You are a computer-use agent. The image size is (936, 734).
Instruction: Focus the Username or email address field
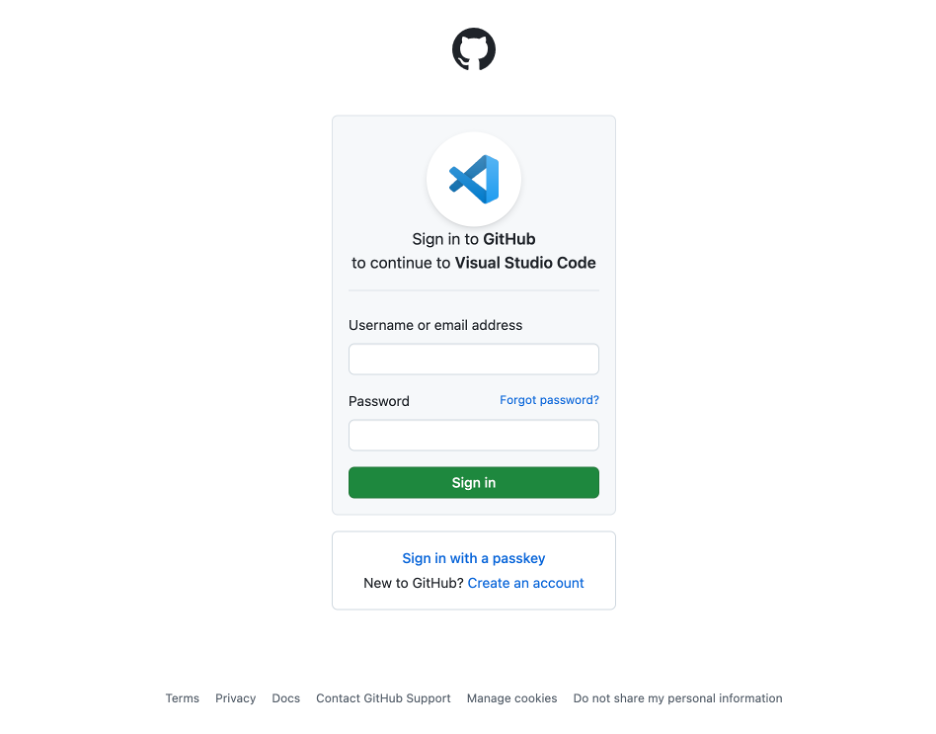coord(473,359)
